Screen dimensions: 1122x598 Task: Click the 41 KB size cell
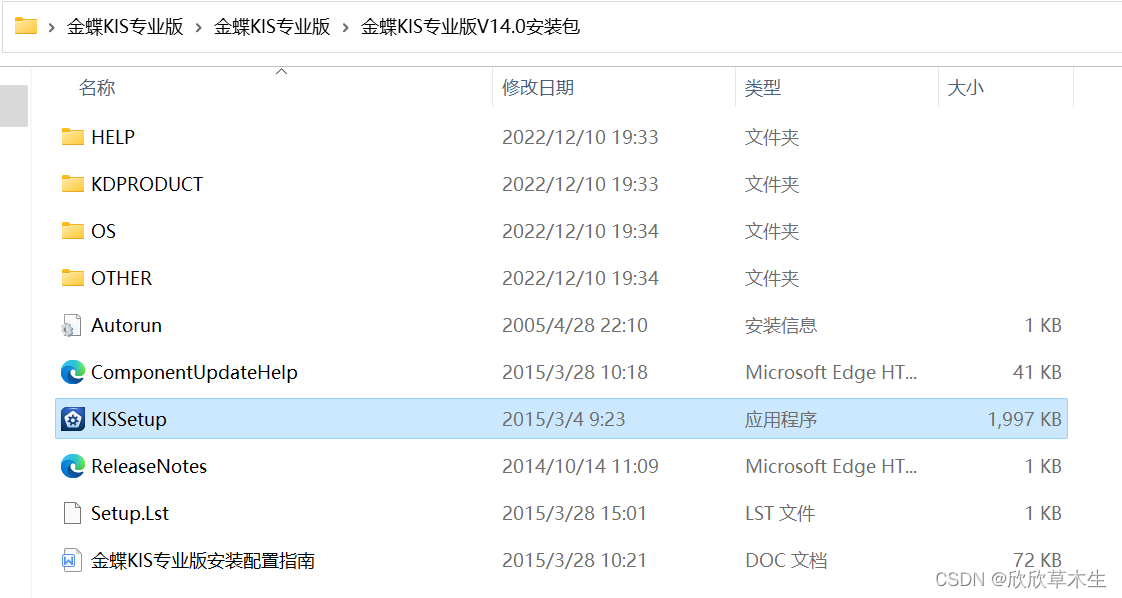pyautogui.click(x=1038, y=373)
